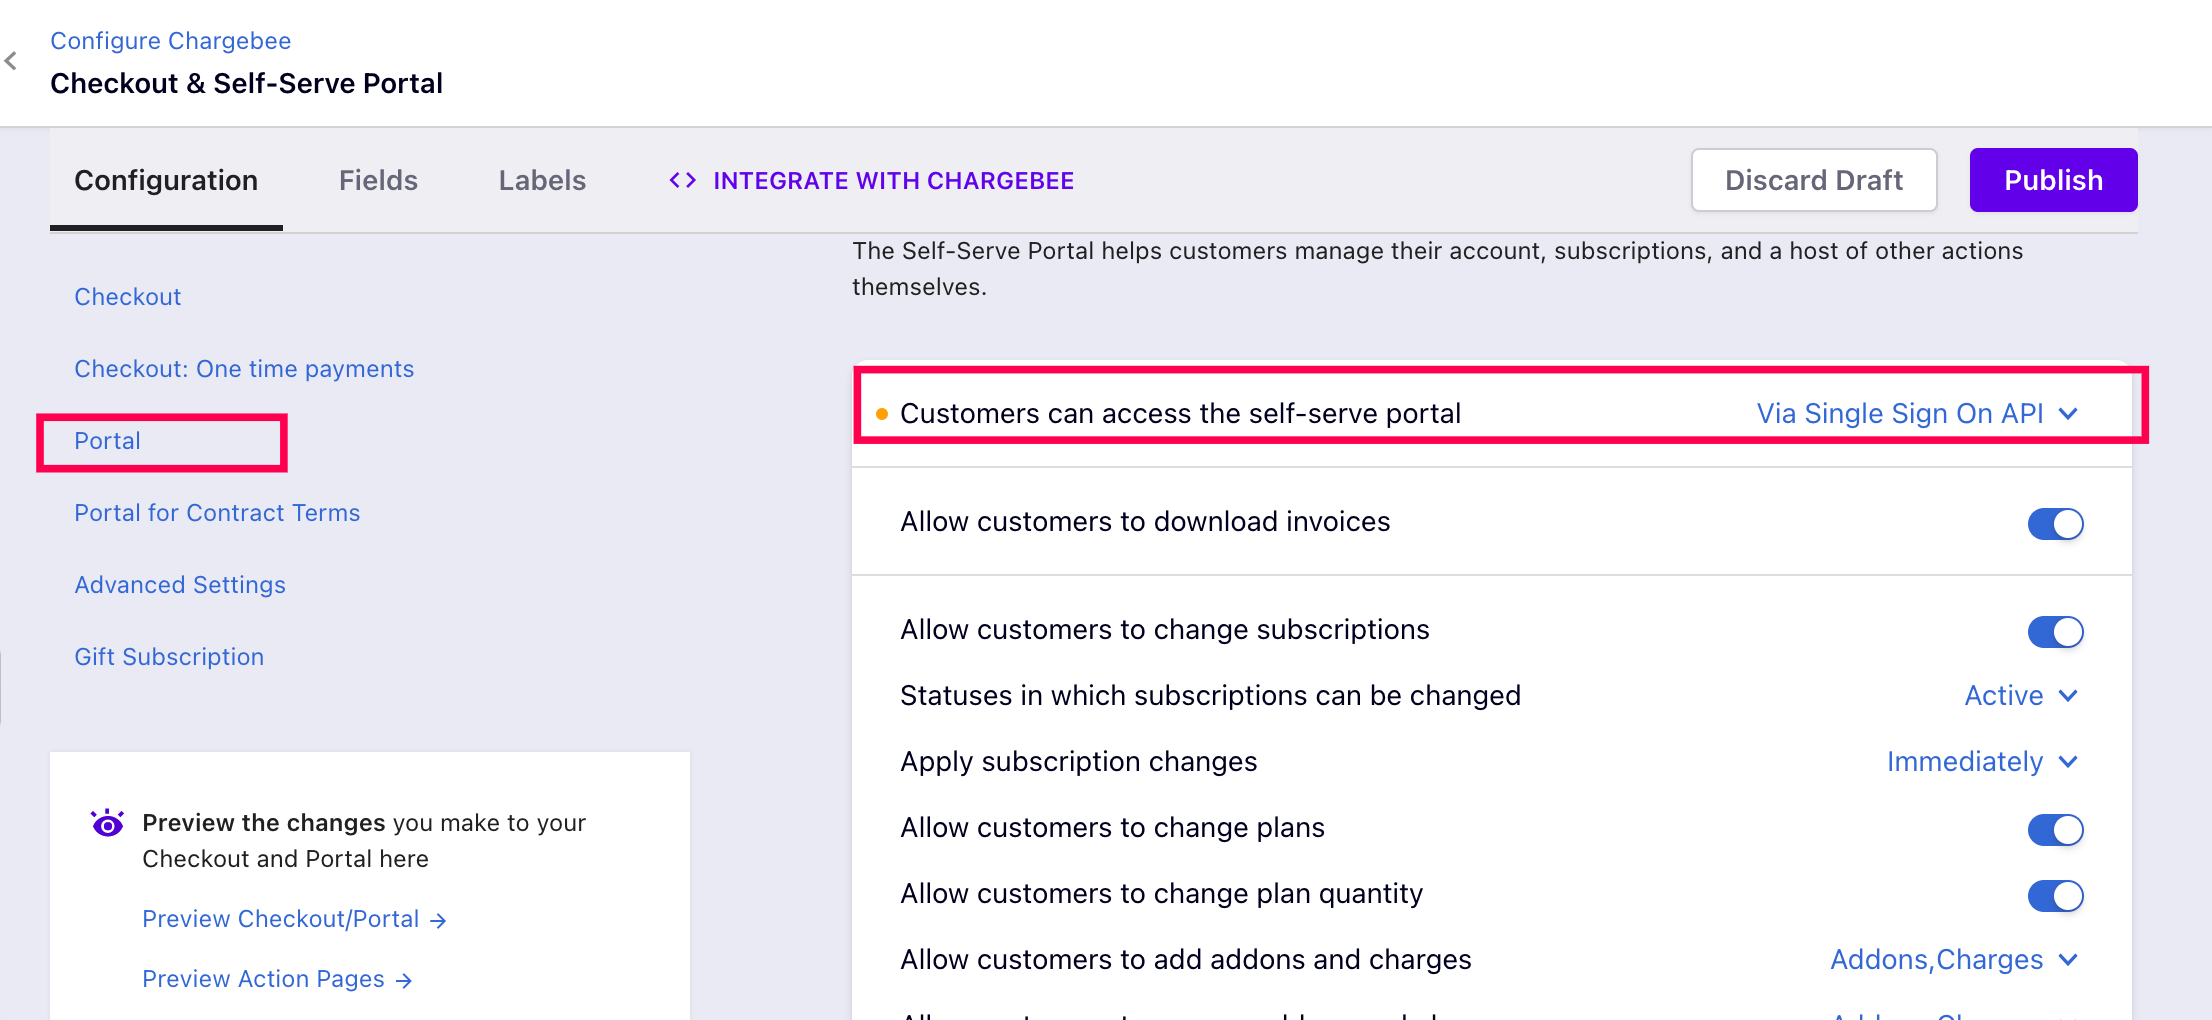Go to the Configure Chargebee breadcrumb link

(171, 41)
